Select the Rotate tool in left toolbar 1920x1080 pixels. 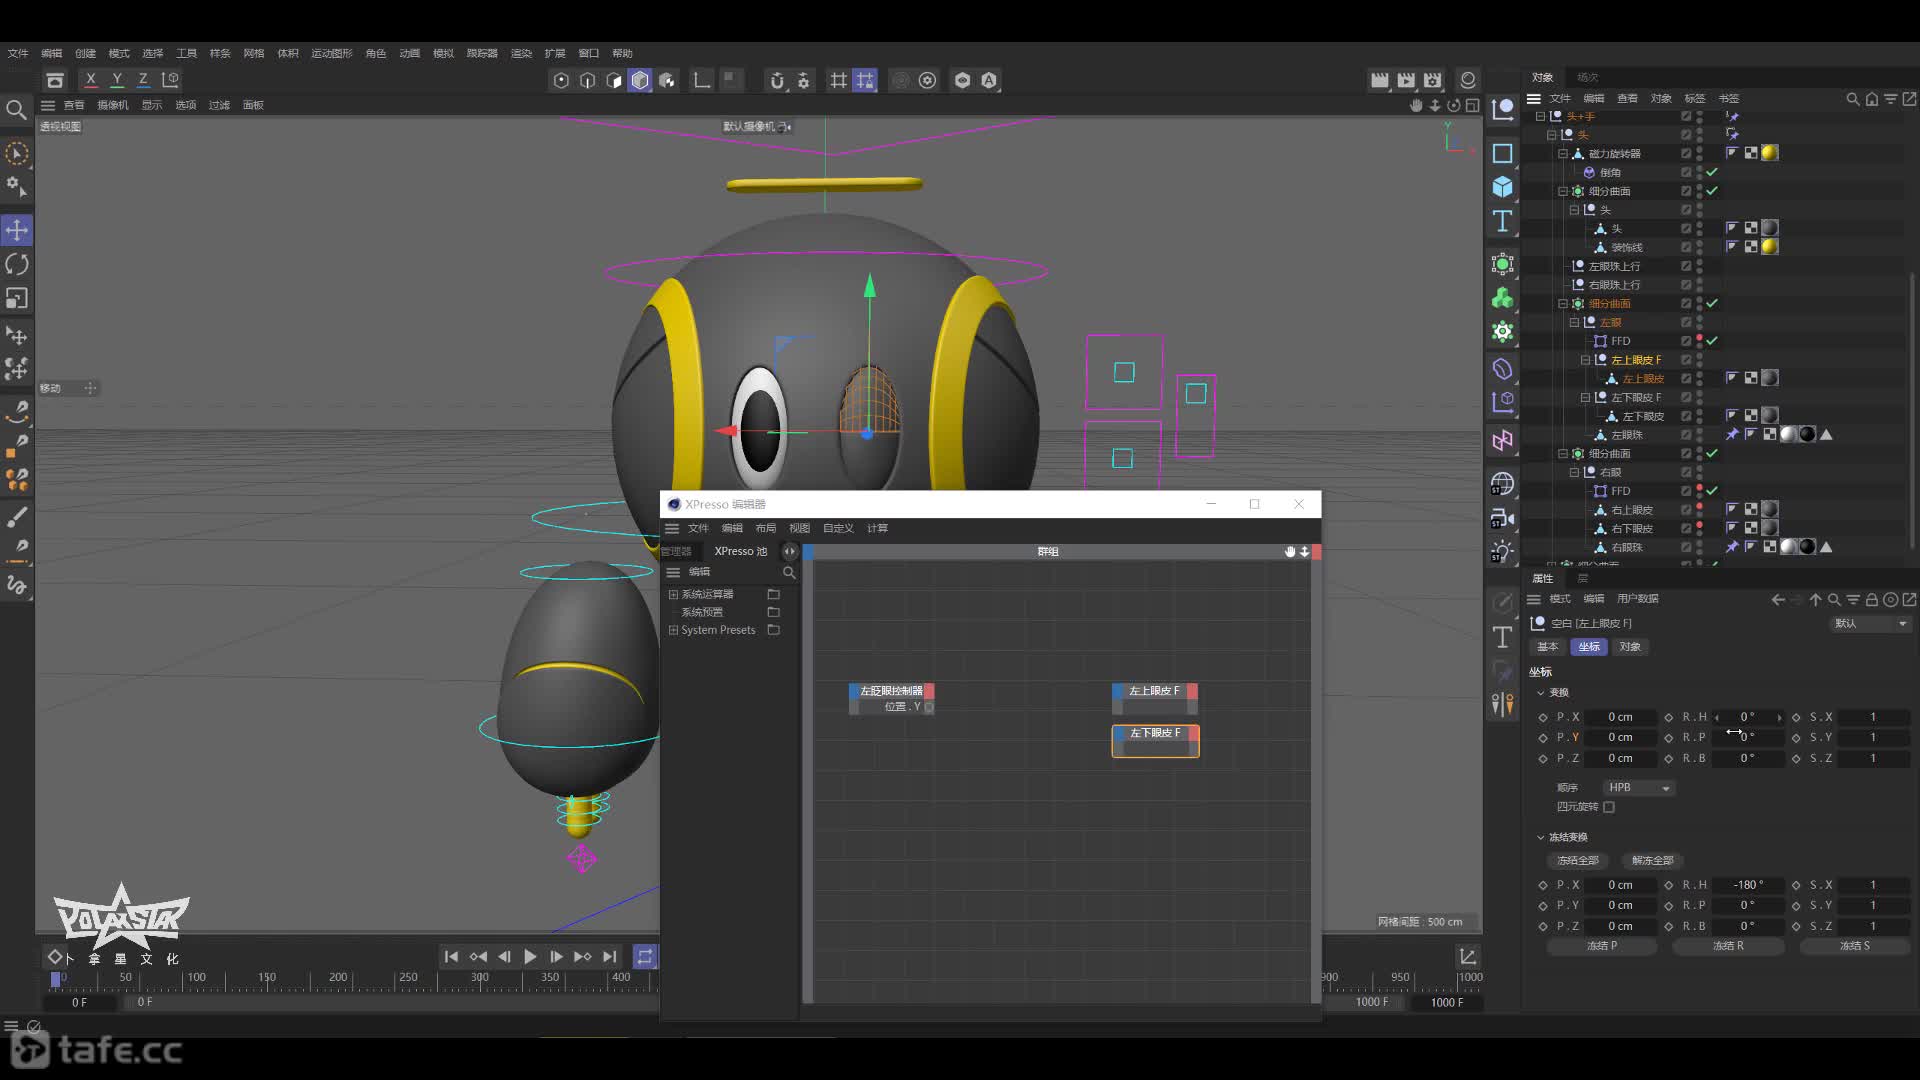coord(17,264)
